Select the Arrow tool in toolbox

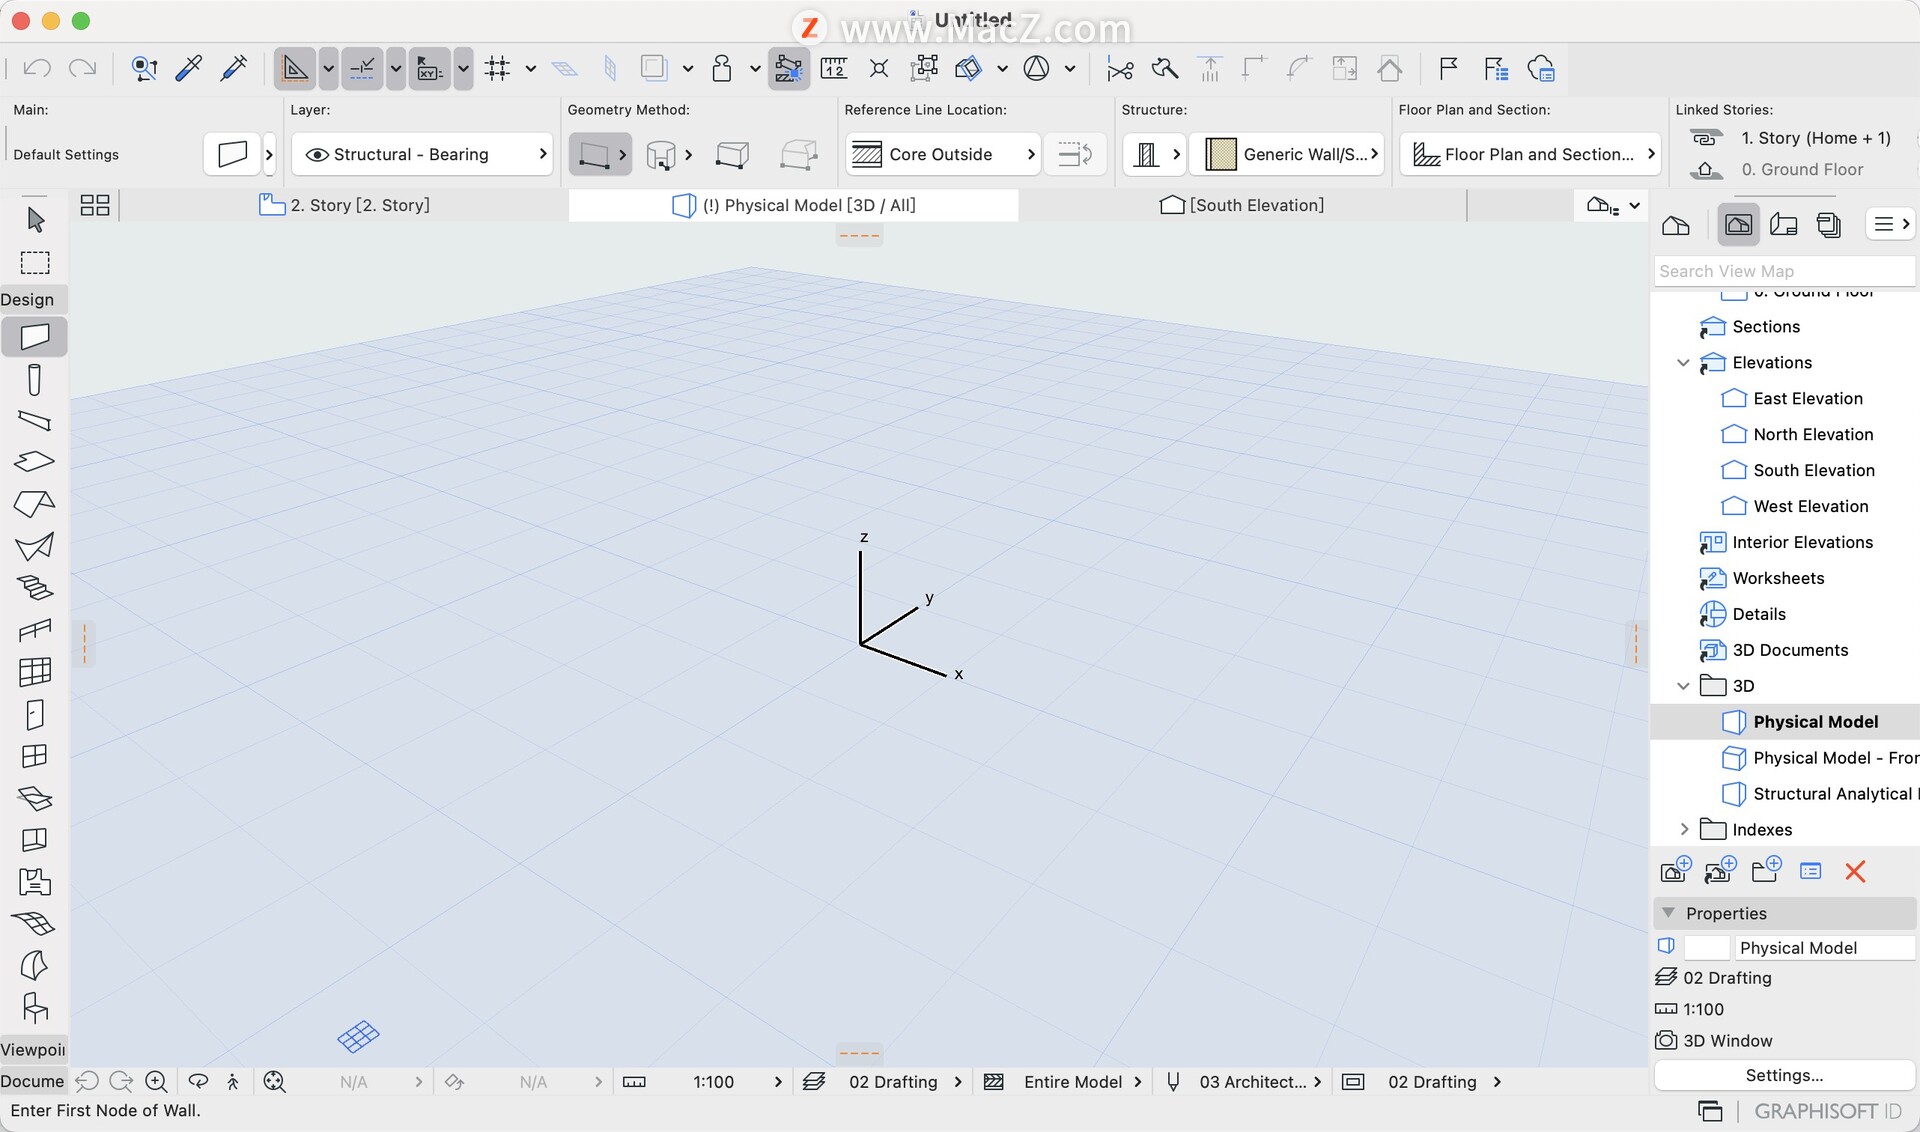[35, 219]
